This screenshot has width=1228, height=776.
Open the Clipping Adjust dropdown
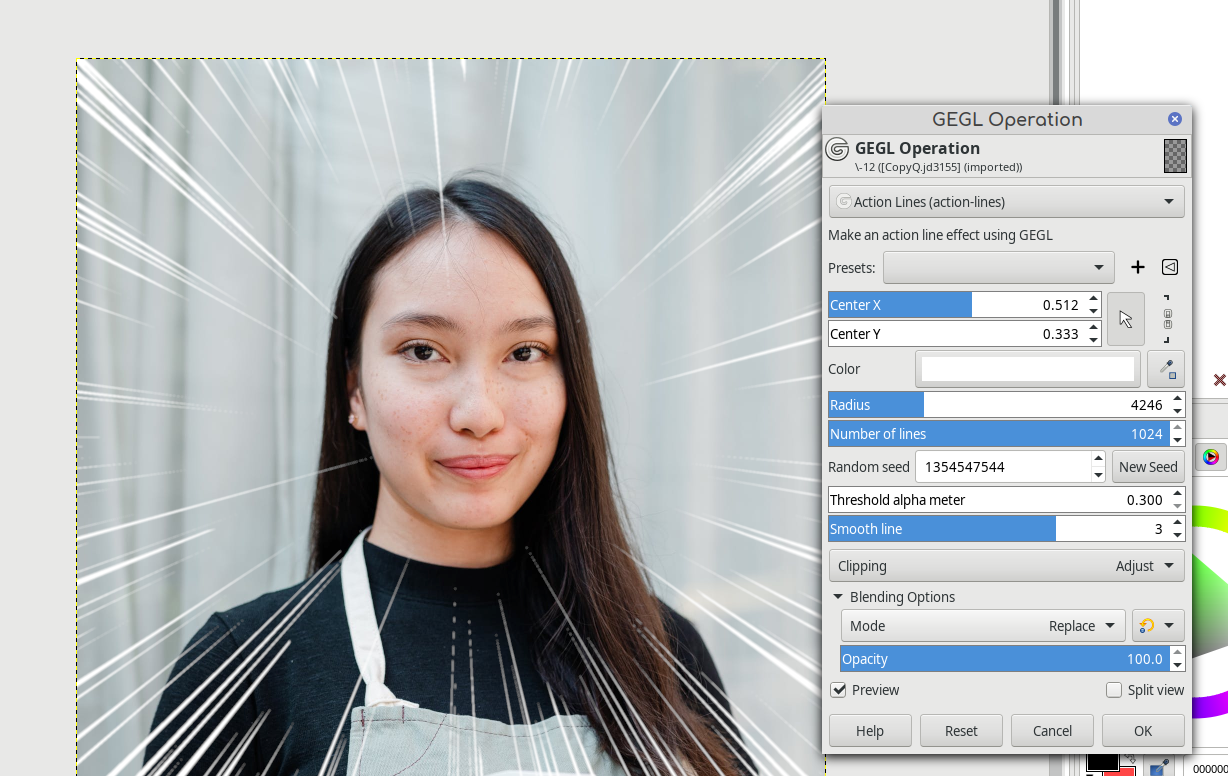coord(1007,566)
